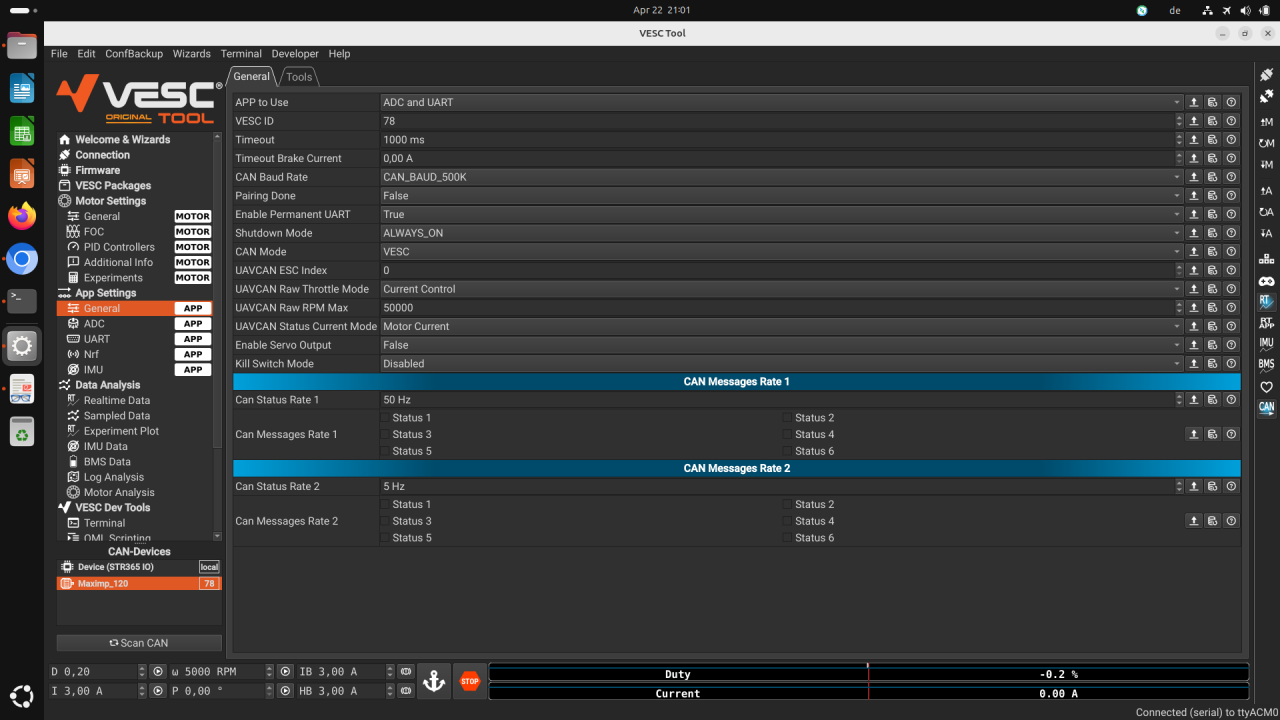
Task: Change Shutdown Mode using its dropdown
Action: click(1178, 233)
